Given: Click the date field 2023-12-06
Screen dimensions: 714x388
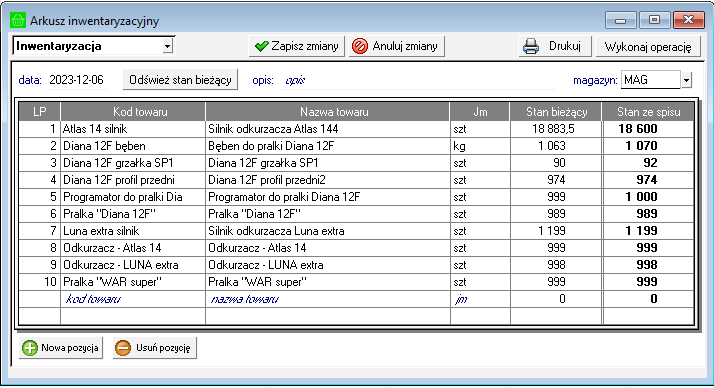Looking at the screenshot, I should (76, 80).
